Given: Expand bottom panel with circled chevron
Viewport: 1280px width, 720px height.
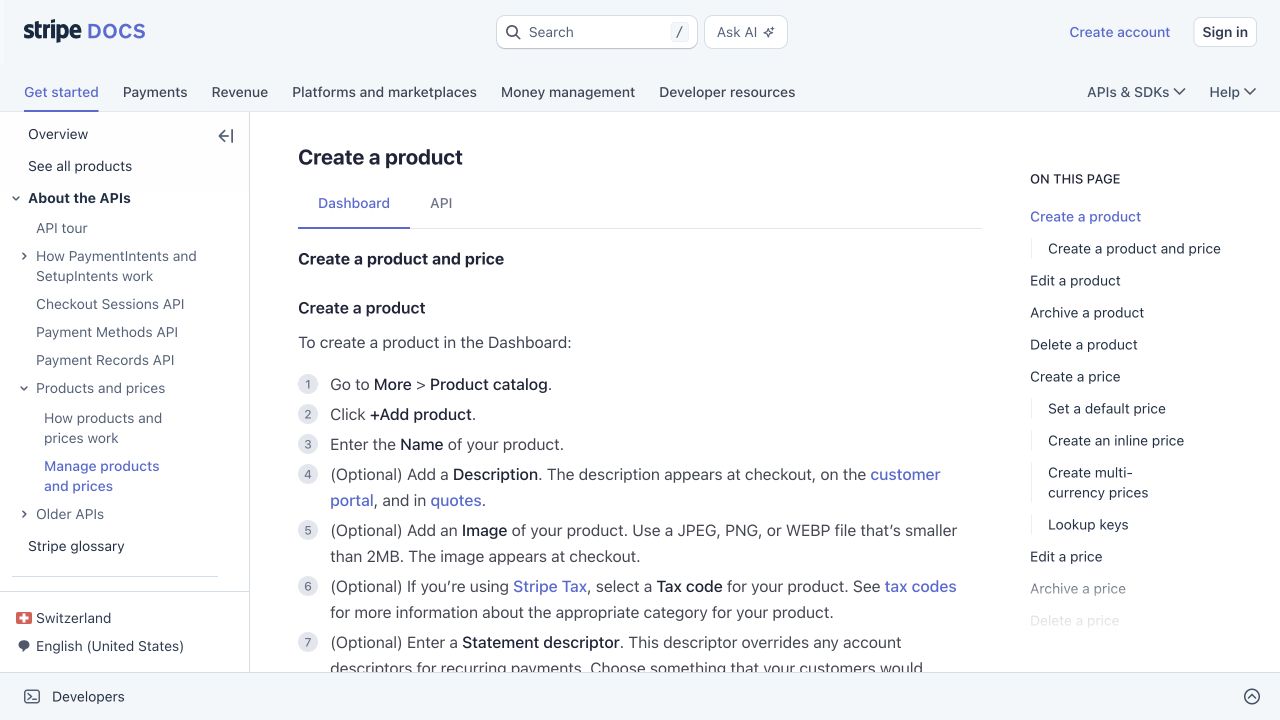Looking at the screenshot, I should [1251, 697].
